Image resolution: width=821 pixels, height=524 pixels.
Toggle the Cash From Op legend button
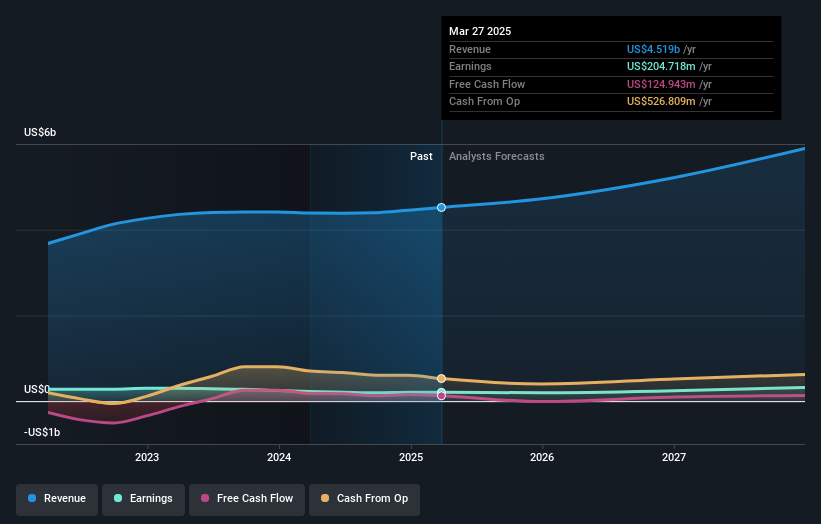[364, 499]
